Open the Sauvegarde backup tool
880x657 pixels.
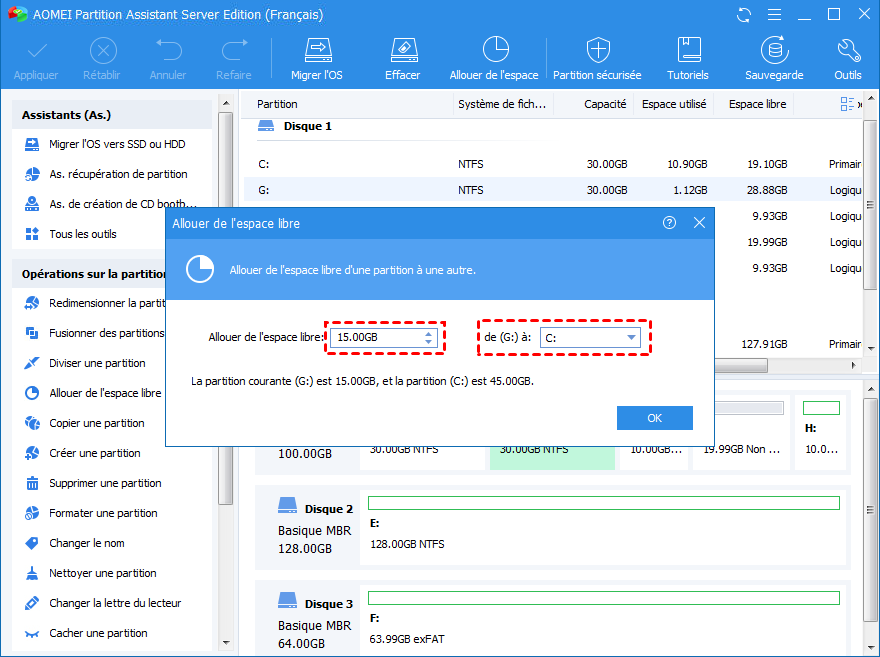click(774, 58)
